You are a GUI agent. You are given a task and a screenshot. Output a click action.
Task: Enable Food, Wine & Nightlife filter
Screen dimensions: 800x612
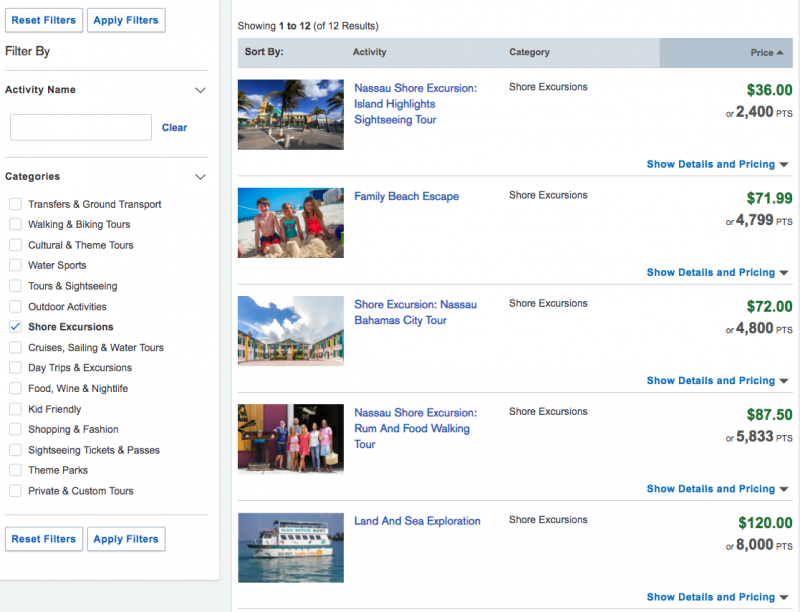tap(16, 388)
